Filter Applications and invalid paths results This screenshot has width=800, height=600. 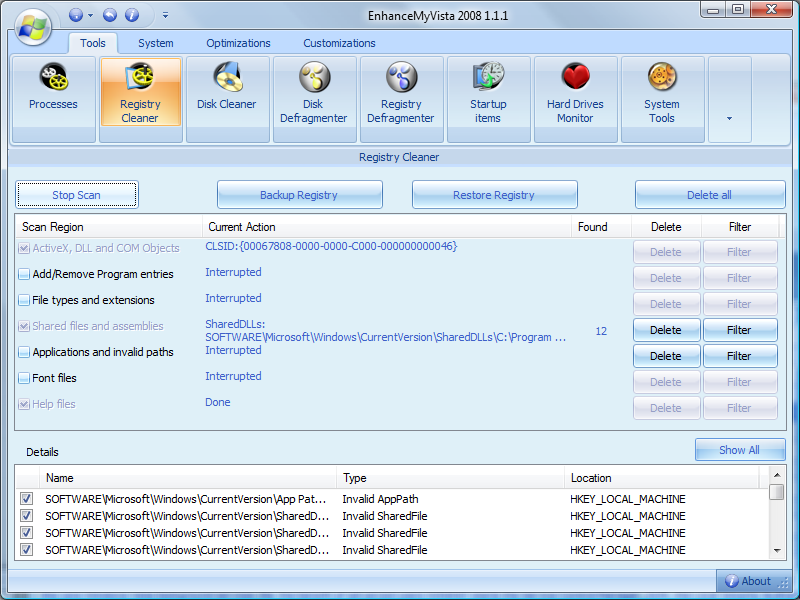click(x=740, y=356)
